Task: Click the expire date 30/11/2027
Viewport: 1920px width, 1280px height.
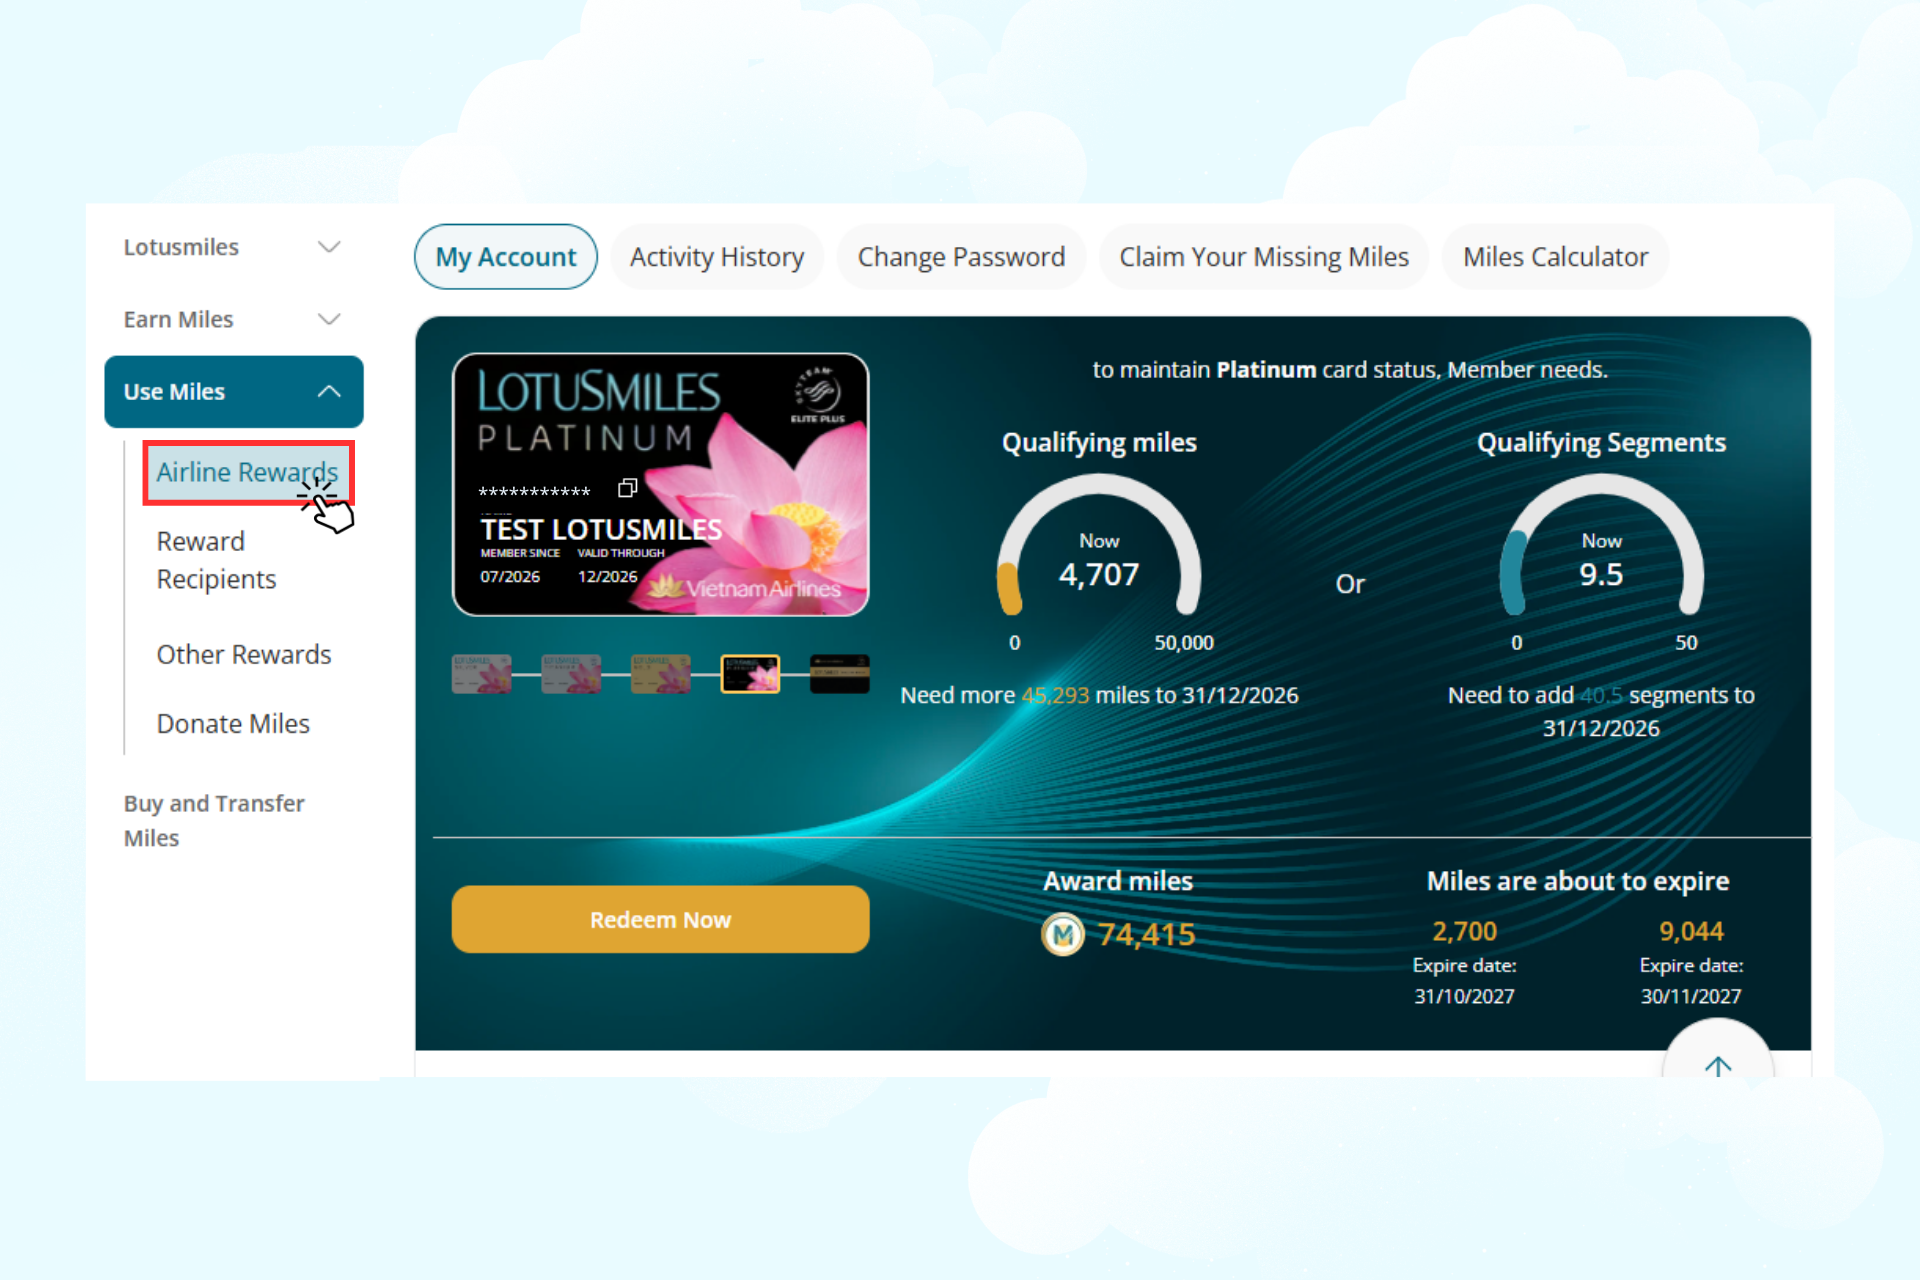Action: tap(1691, 996)
